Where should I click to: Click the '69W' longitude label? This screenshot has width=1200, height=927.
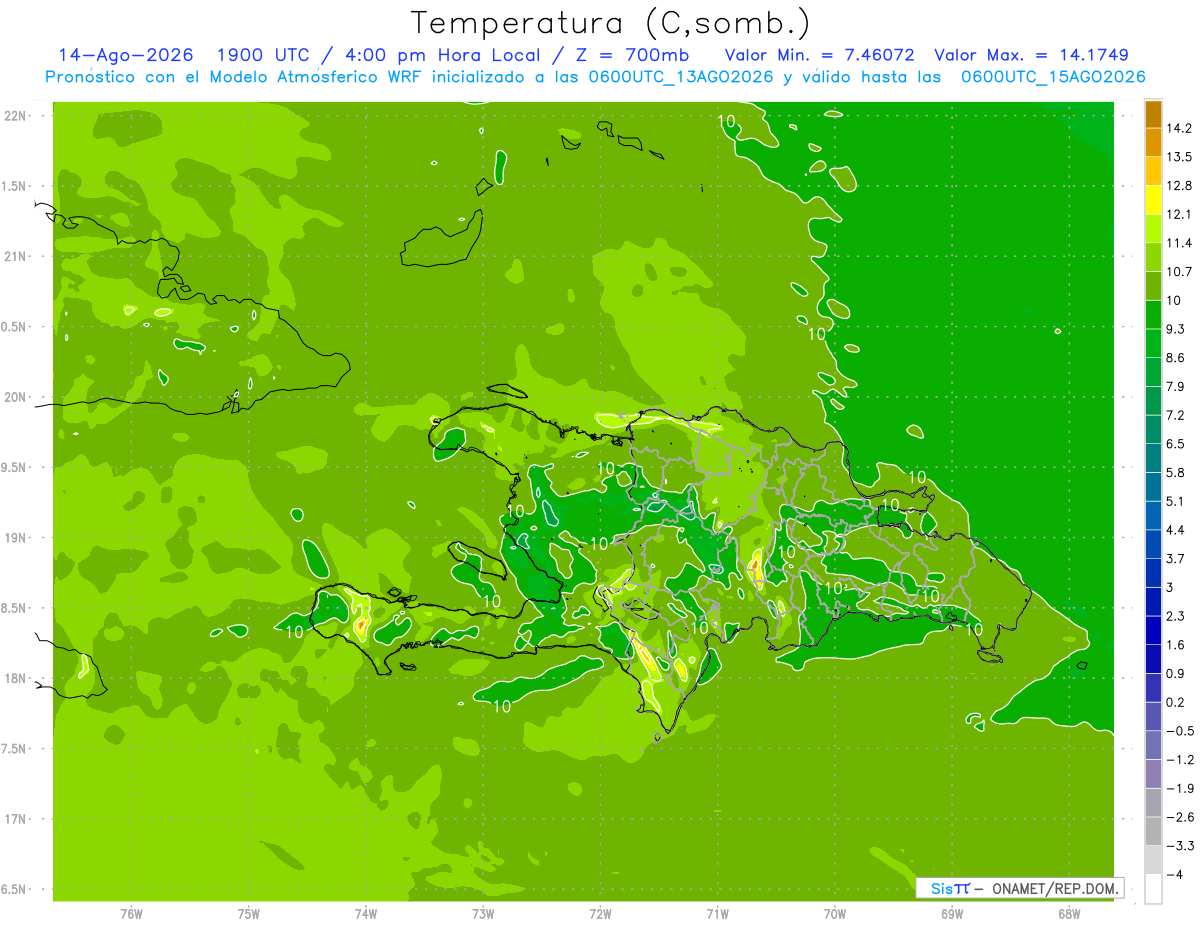(x=952, y=914)
